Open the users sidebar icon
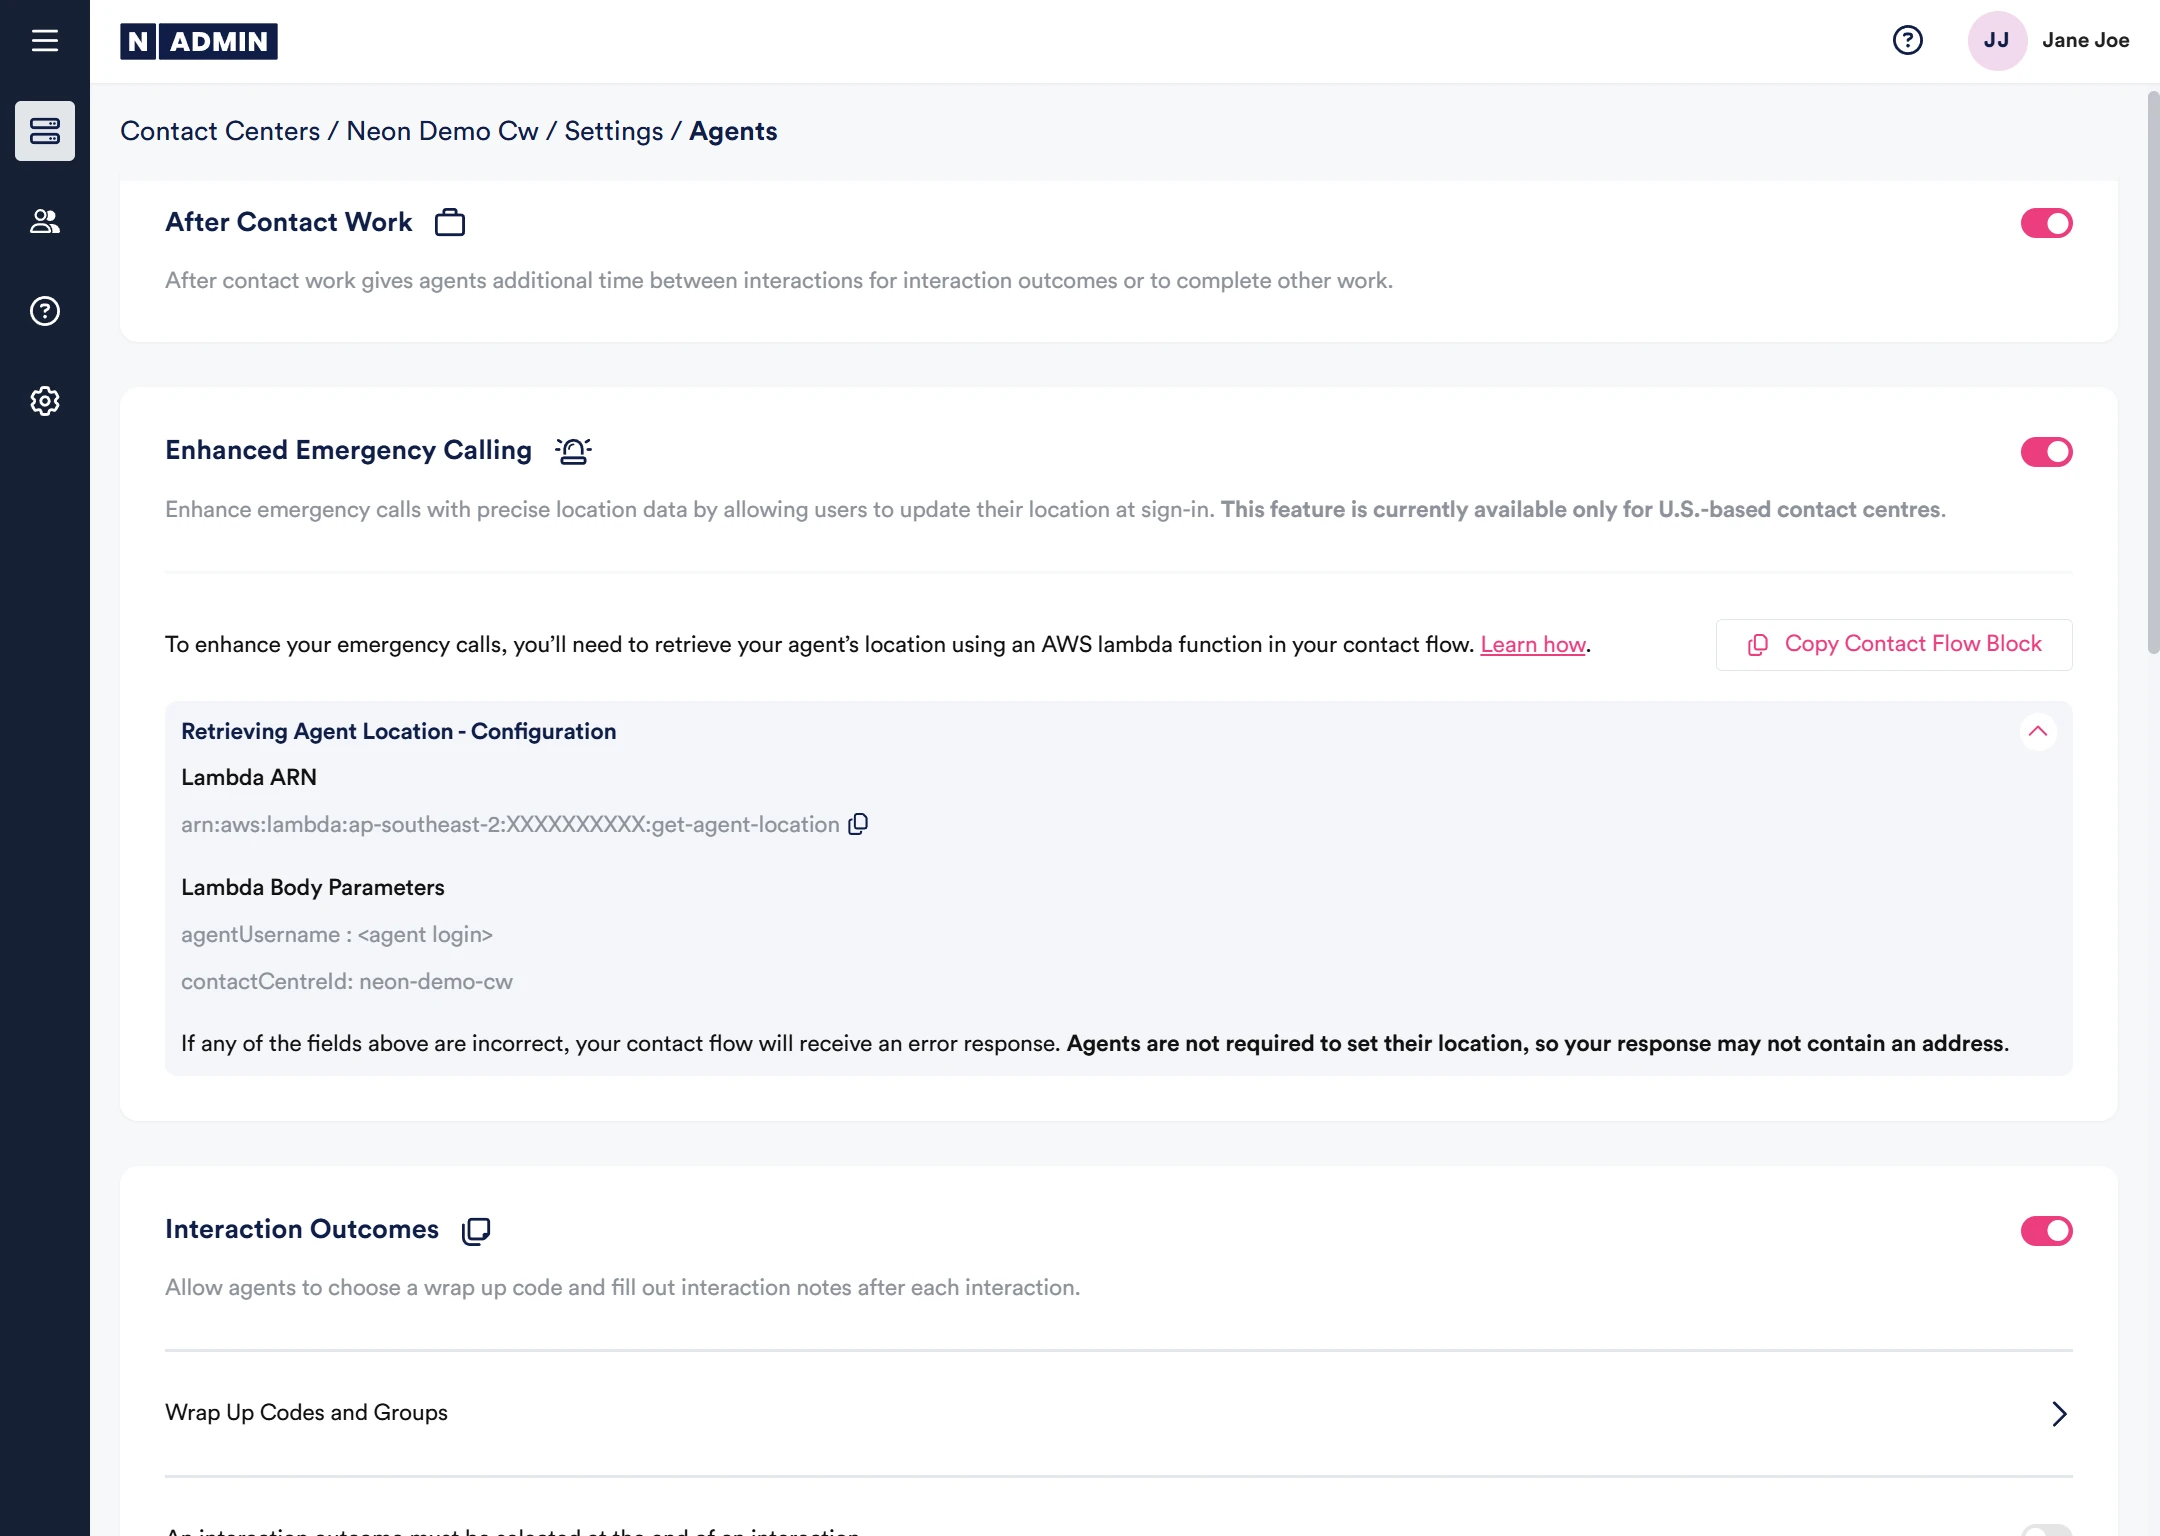This screenshot has height=1536, width=2160. pyautogui.click(x=45, y=221)
